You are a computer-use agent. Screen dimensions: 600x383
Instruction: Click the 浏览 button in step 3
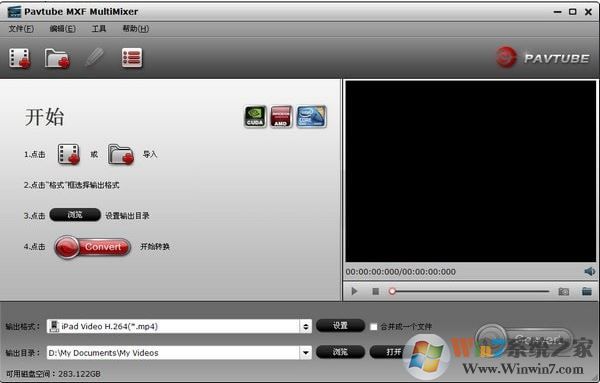(x=75, y=215)
